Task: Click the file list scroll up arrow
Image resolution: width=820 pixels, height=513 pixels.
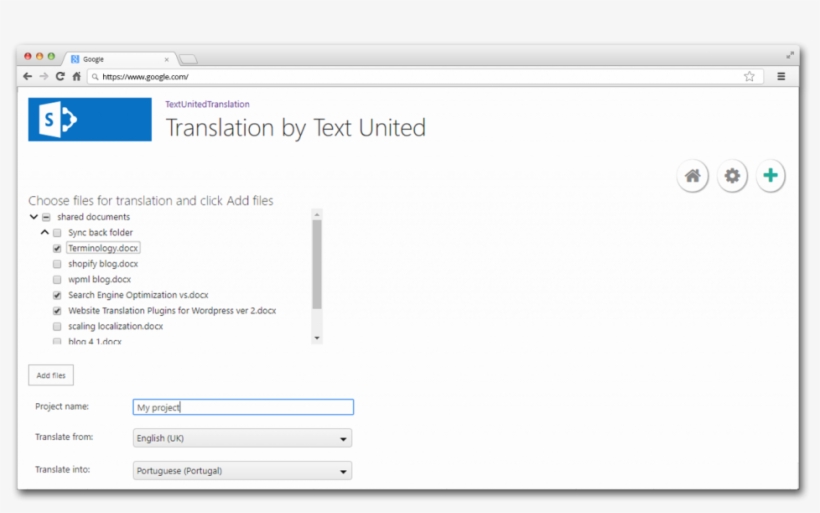Action: tap(317, 214)
